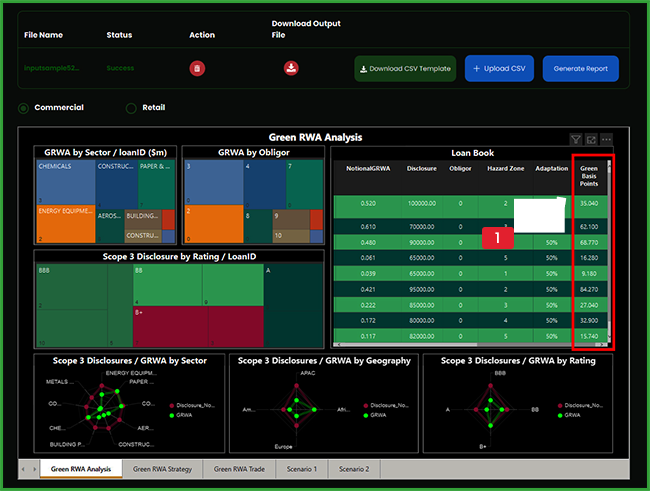The width and height of the screenshot is (650, 491).
Task: Click the Loan Book vertical scrollbar
Action: click(x=609, y=251)
